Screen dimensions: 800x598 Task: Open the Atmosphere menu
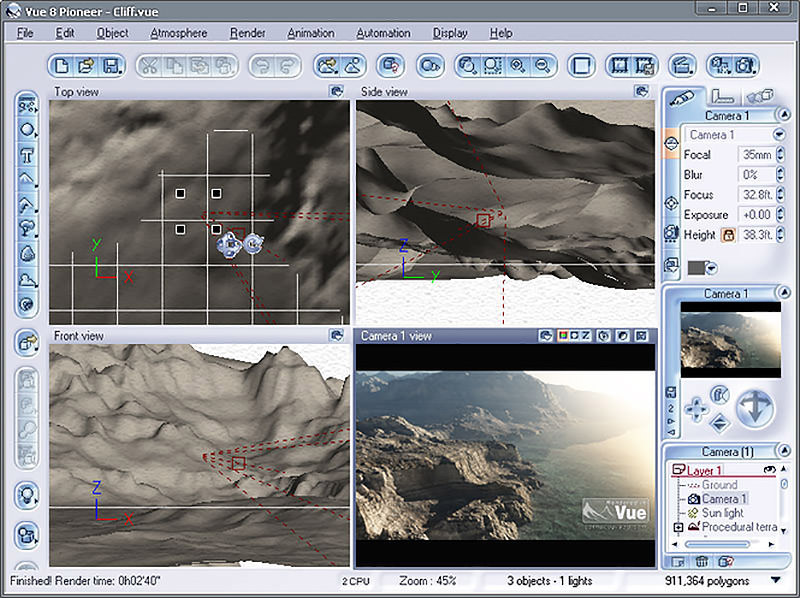(x=178, y=33)
